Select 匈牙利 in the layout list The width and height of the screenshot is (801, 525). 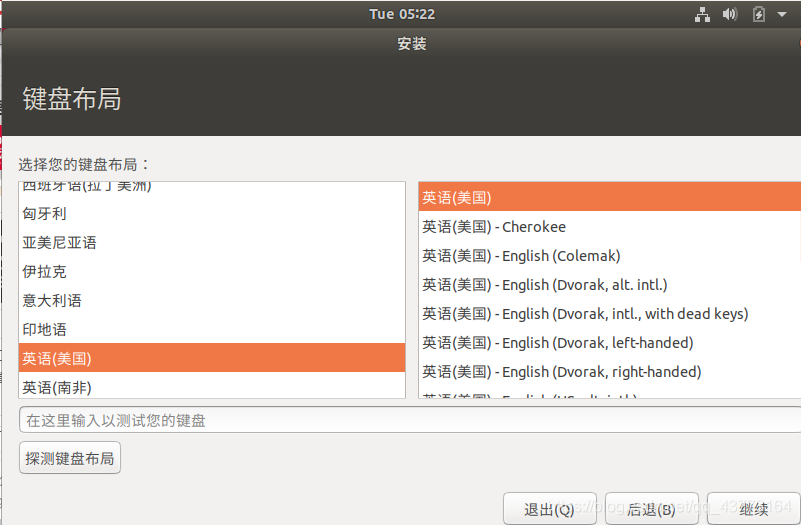(x=212, y=213)
